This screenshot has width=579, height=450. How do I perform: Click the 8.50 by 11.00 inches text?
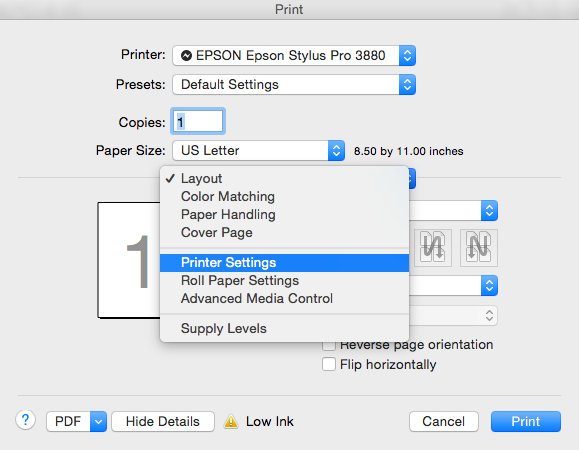tap(408, 151)
